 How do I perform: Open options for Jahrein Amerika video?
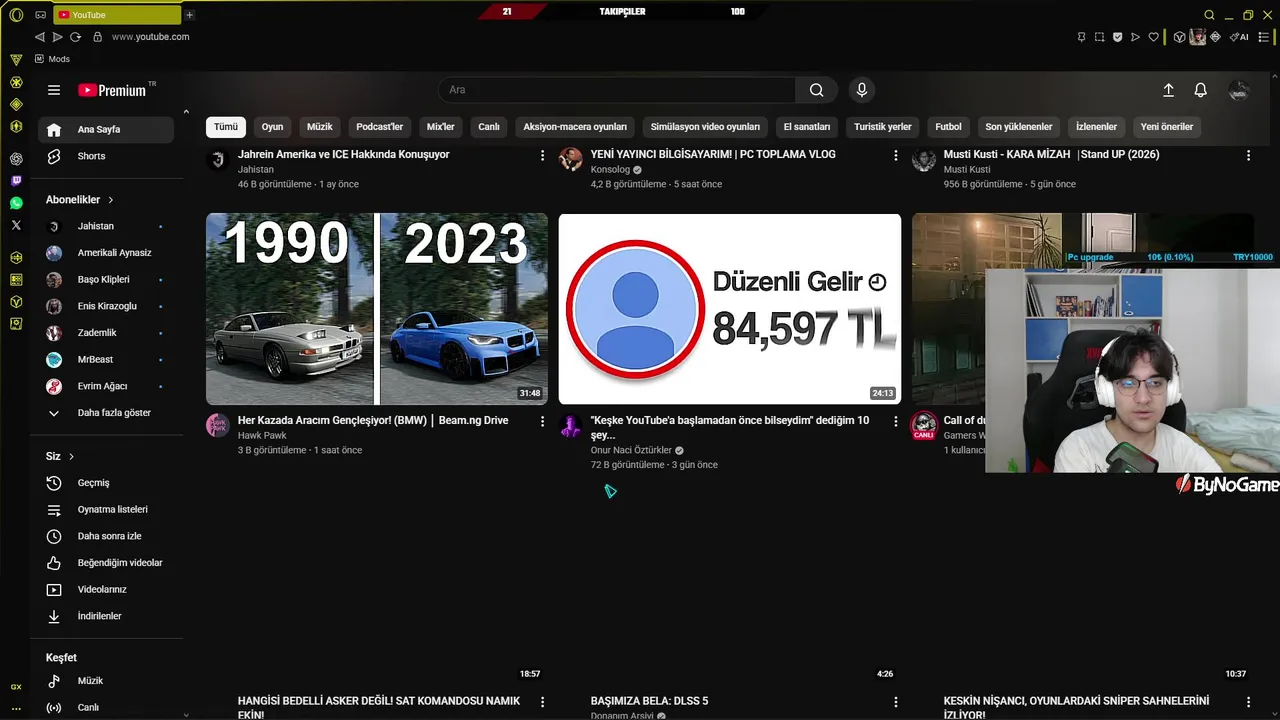coord(543,155)
